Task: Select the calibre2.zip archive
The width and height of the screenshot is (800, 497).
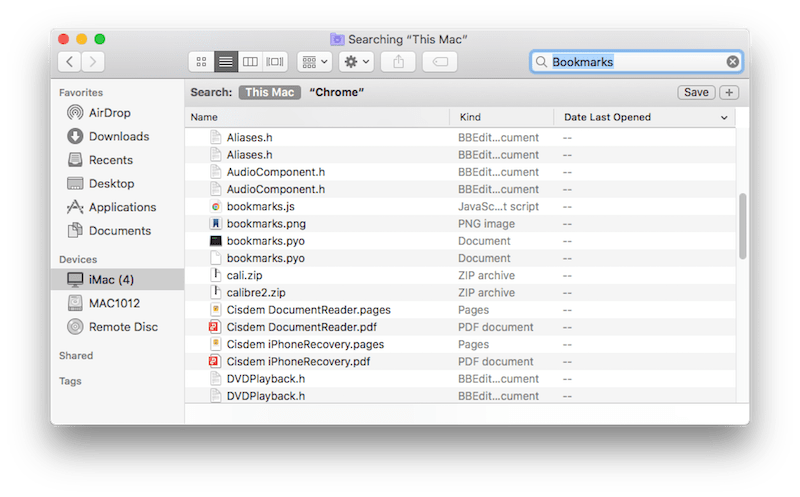Action: 460,293
